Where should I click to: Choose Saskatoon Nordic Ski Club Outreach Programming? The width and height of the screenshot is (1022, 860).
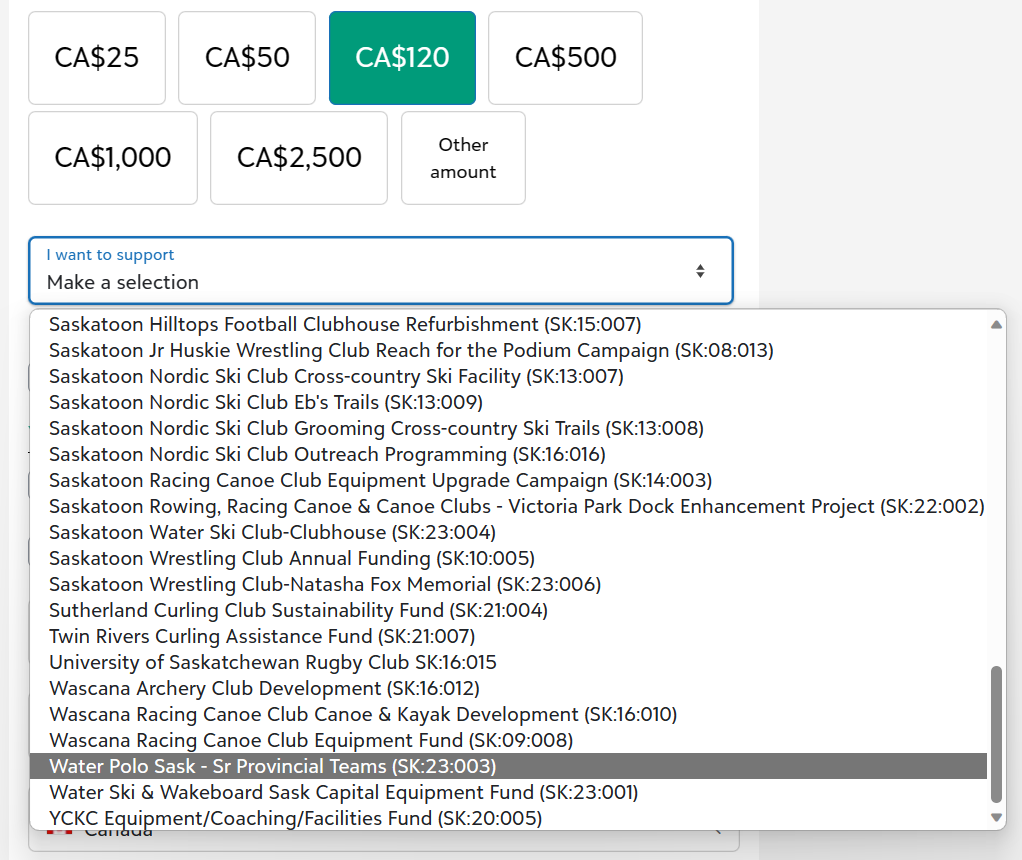(508, 454)
